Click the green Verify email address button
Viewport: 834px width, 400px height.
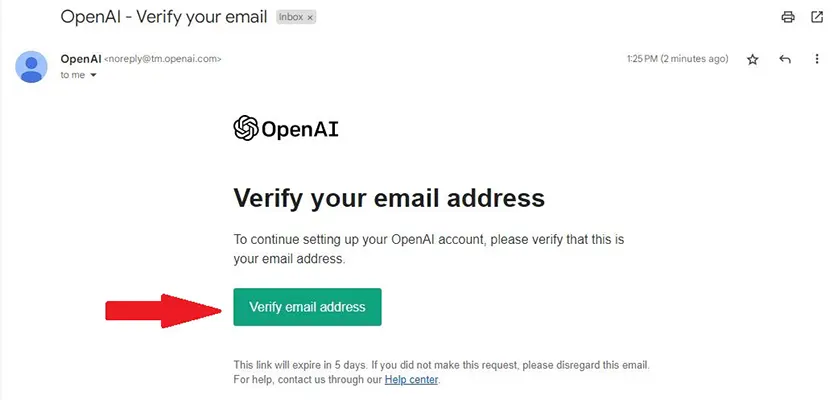307,307
